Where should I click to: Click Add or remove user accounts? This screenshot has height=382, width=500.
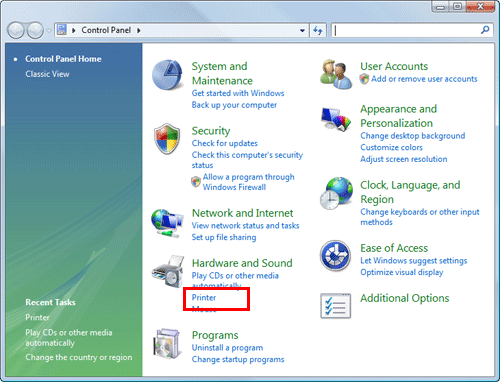(x=424, y=79)
